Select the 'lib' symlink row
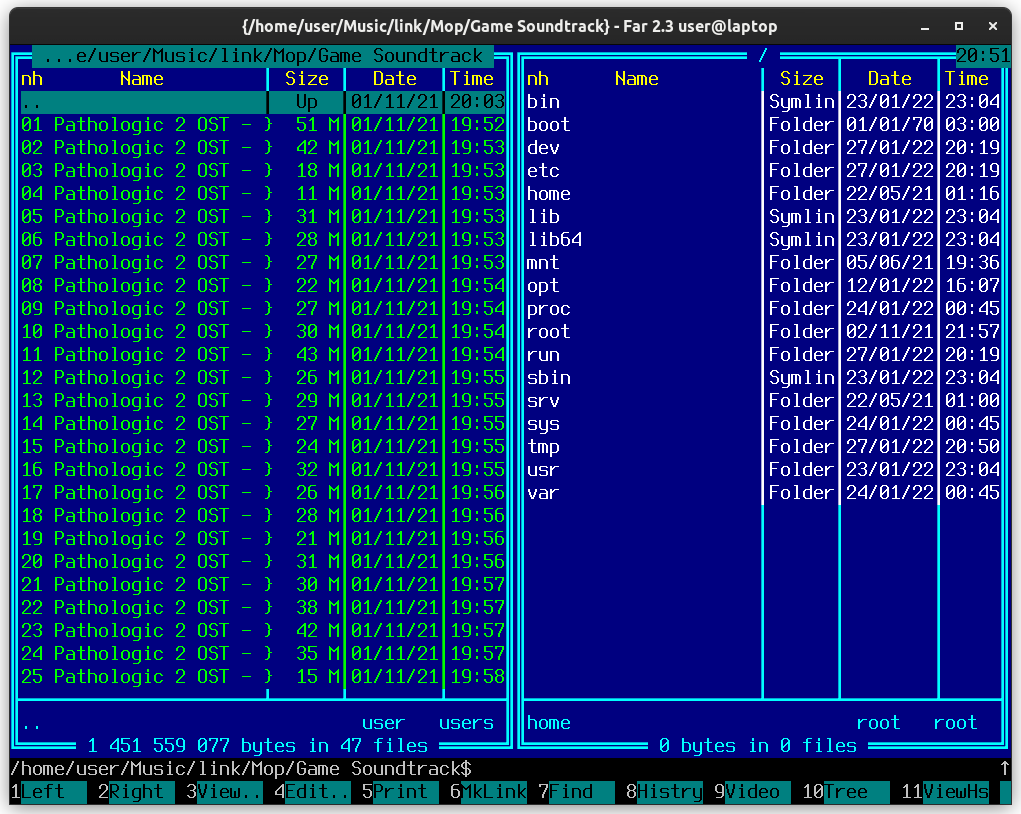The image size is (1021, 814). point(763,217)
